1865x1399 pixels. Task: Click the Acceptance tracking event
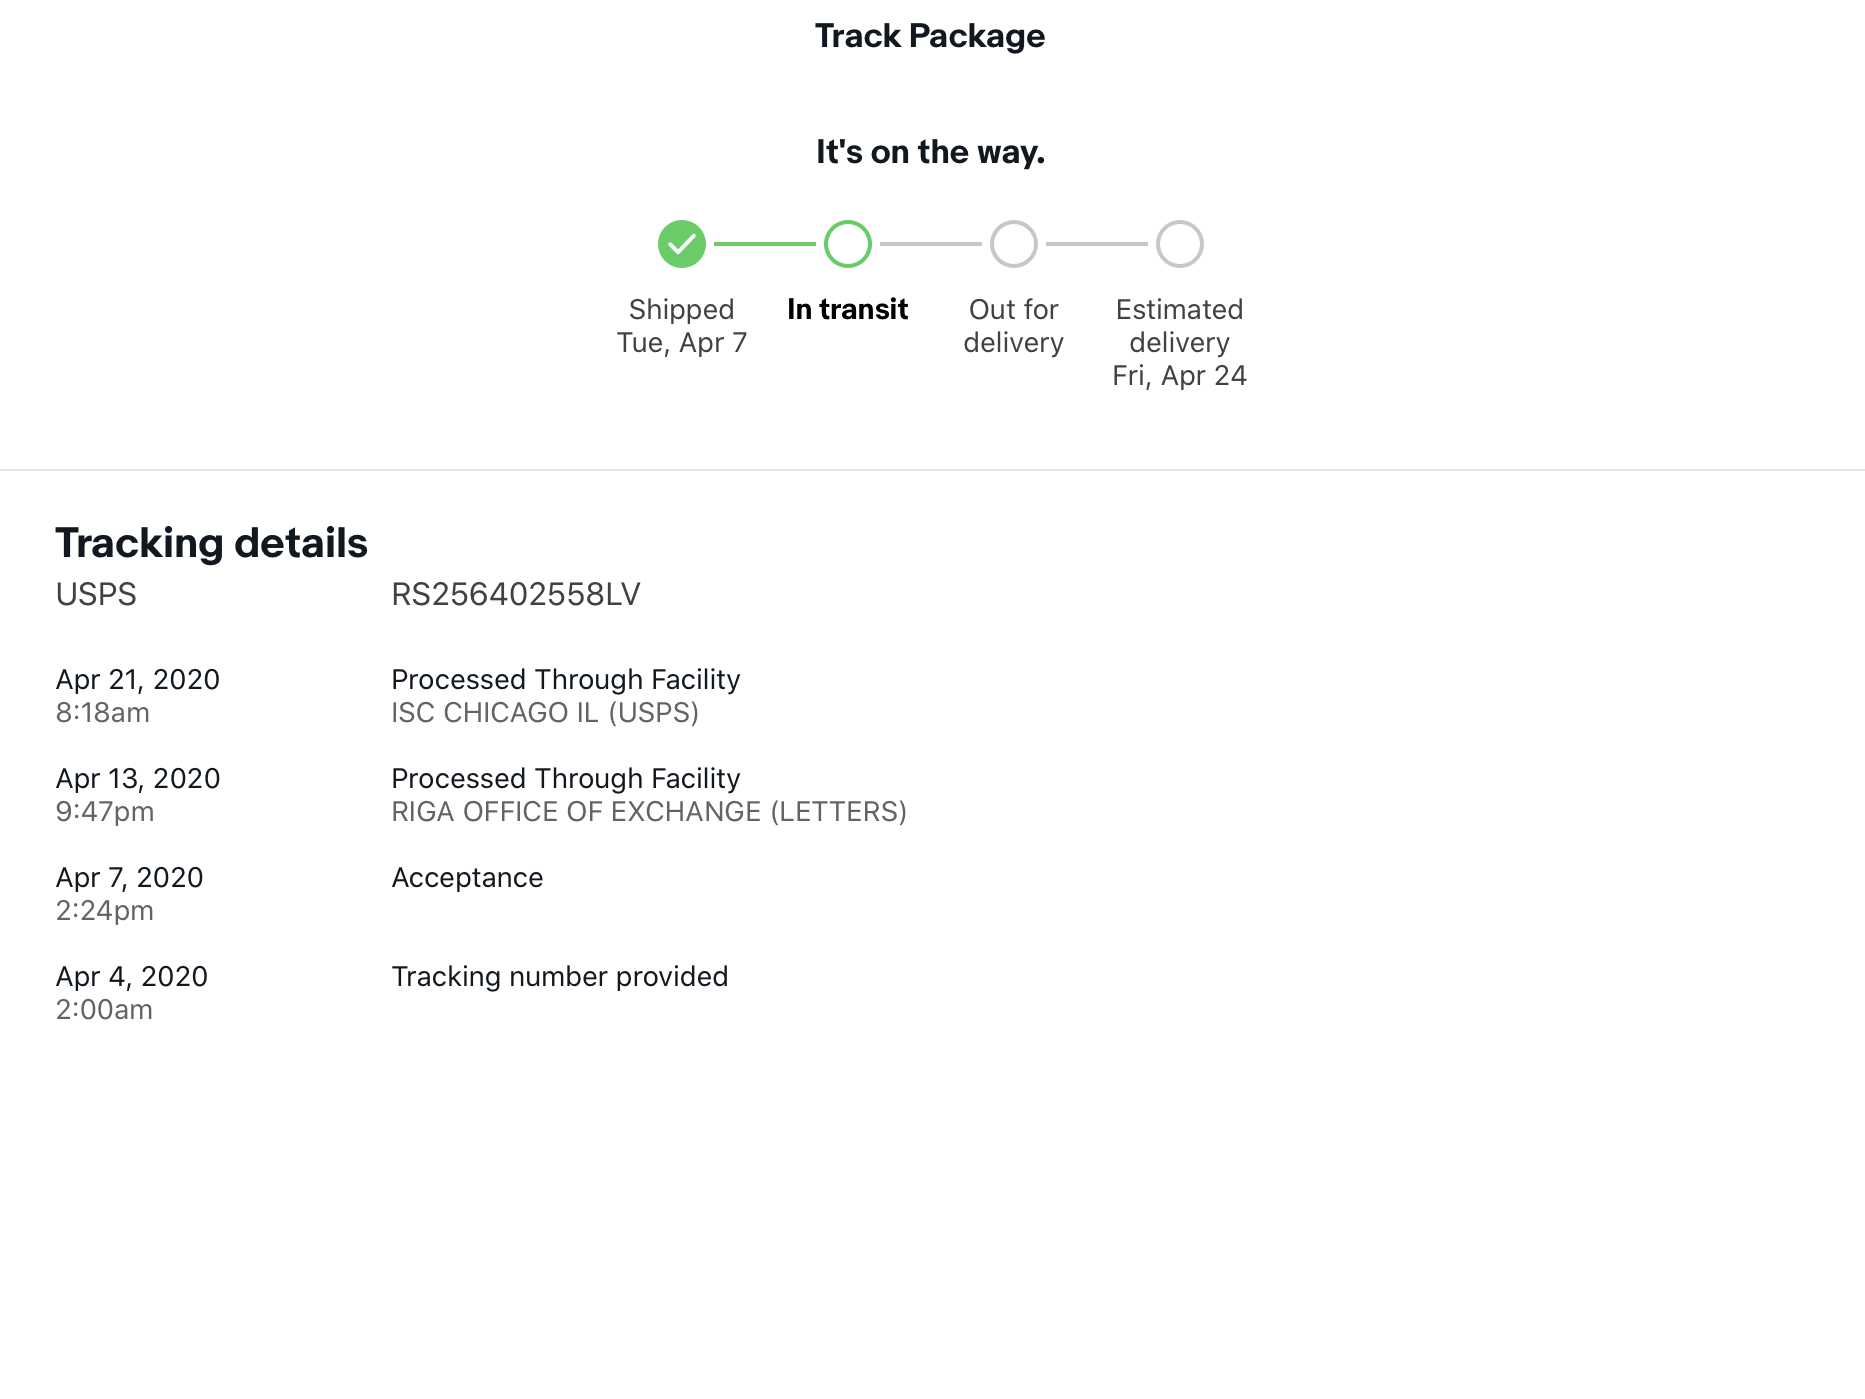point(467,878)
